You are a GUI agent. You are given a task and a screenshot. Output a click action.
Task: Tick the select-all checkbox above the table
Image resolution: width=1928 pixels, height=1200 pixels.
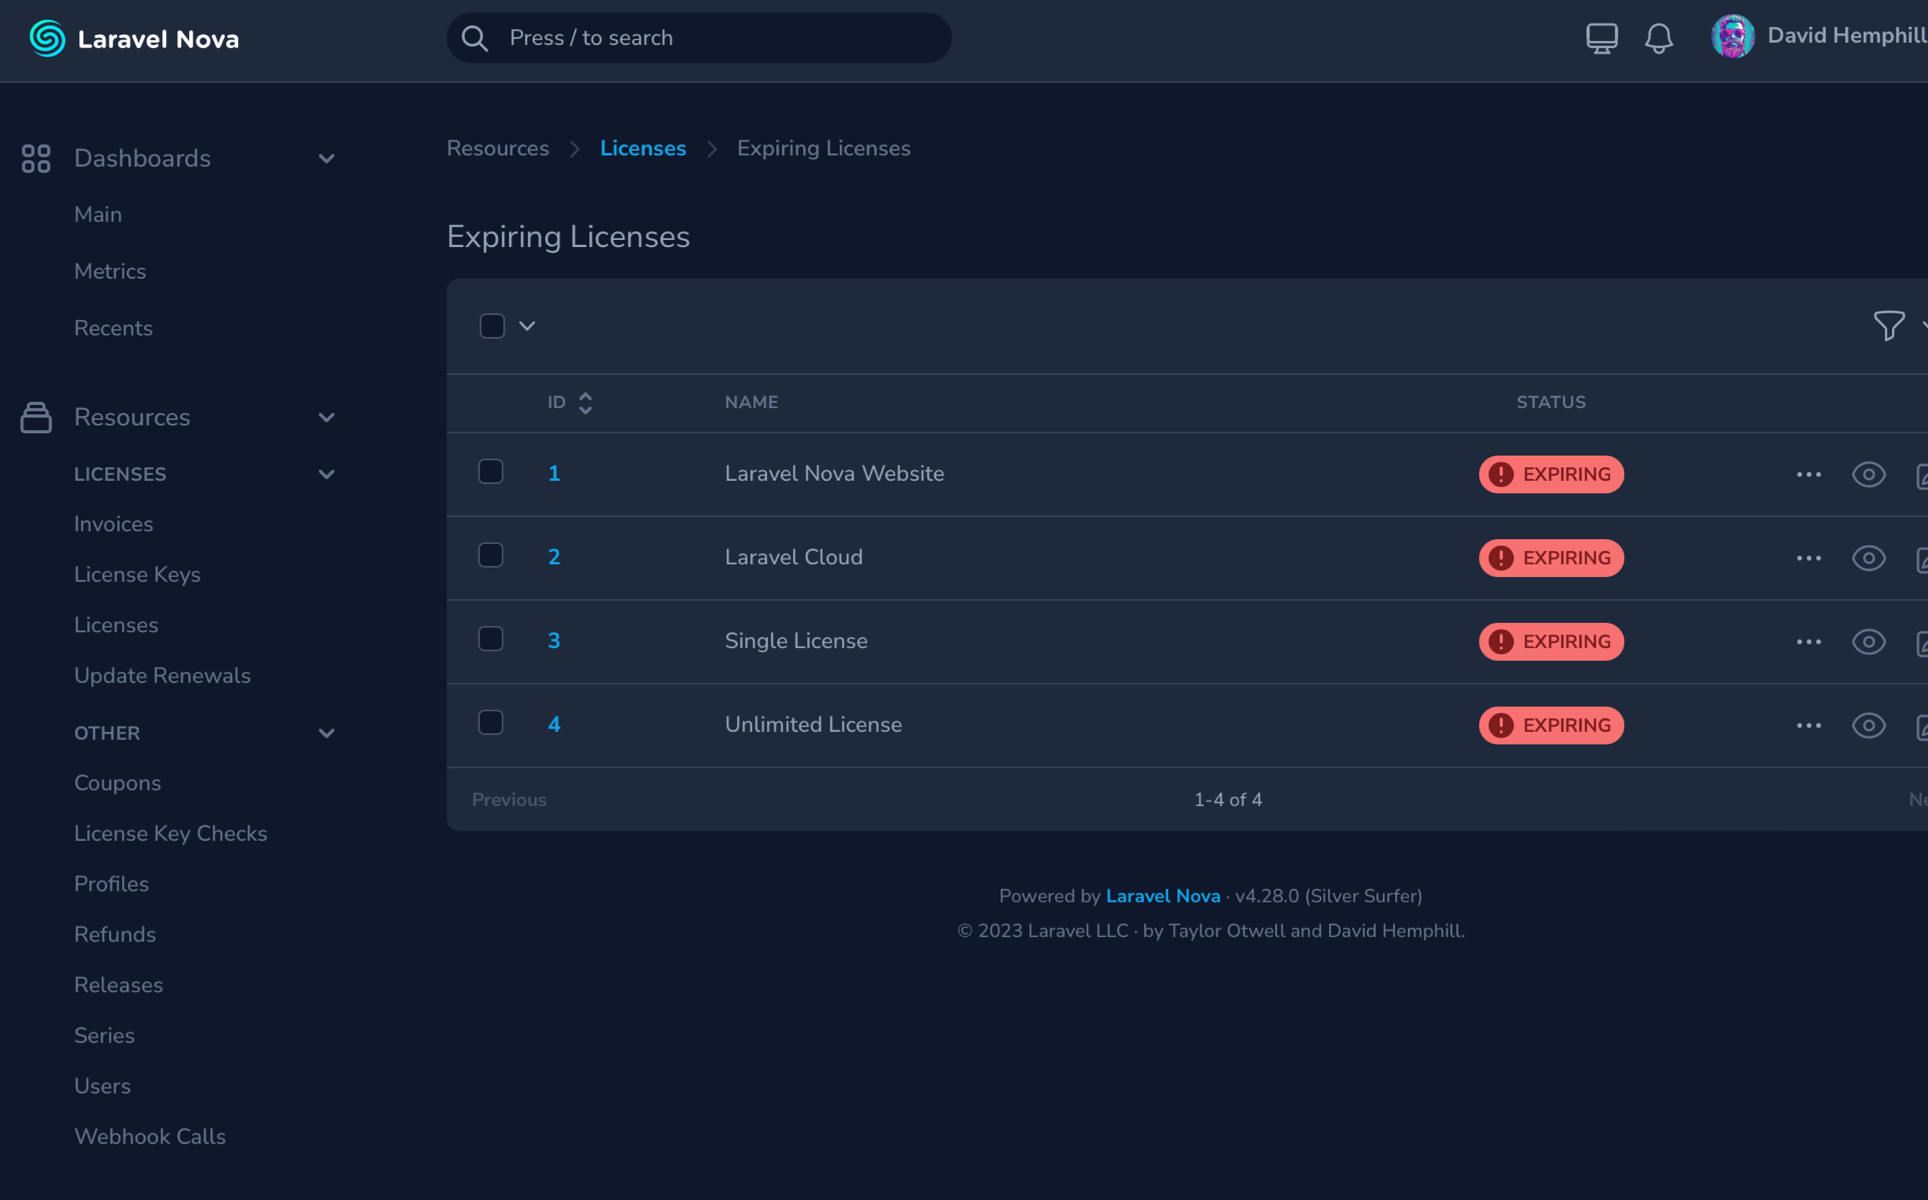pyautogui.click(x=492, y=325)
